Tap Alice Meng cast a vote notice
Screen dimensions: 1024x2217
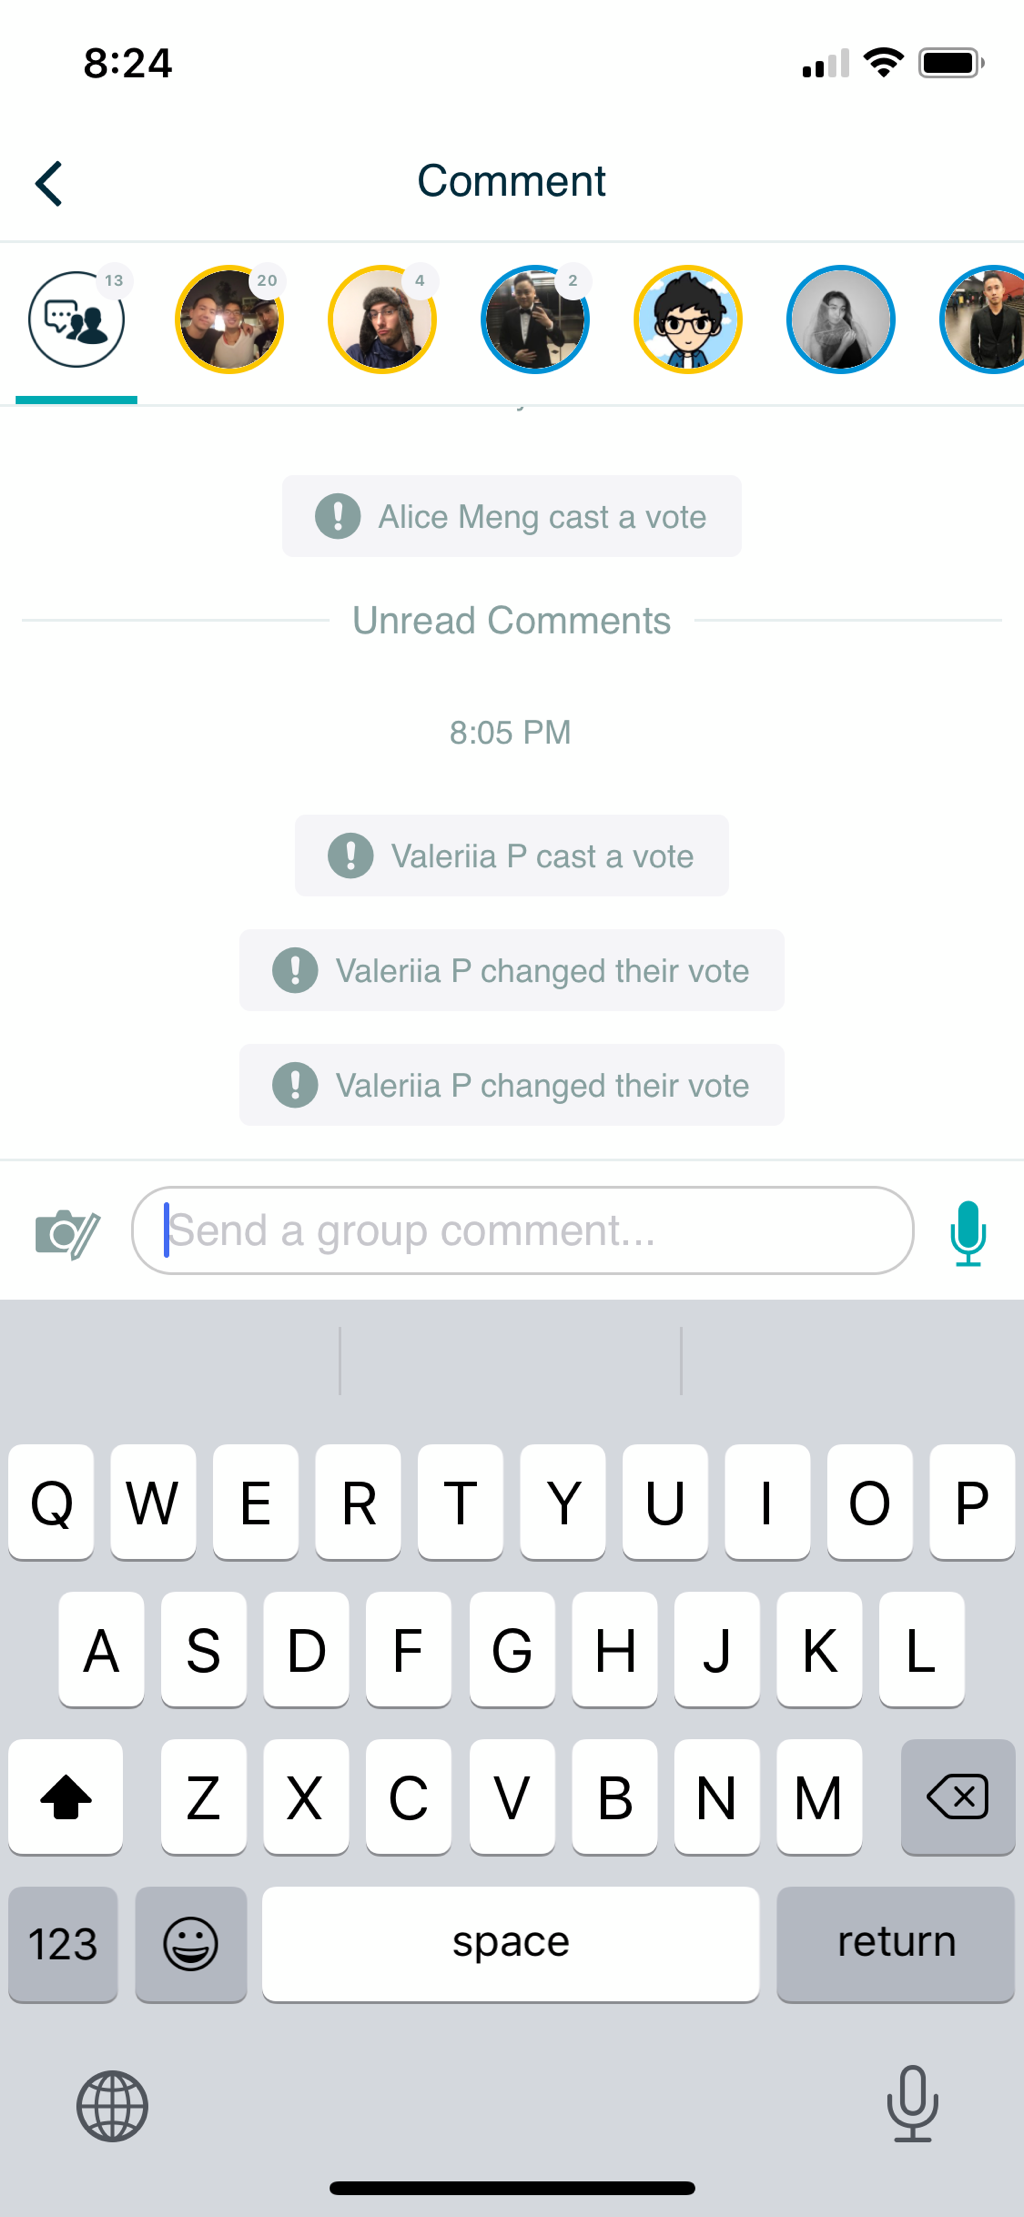click(512, 516)
